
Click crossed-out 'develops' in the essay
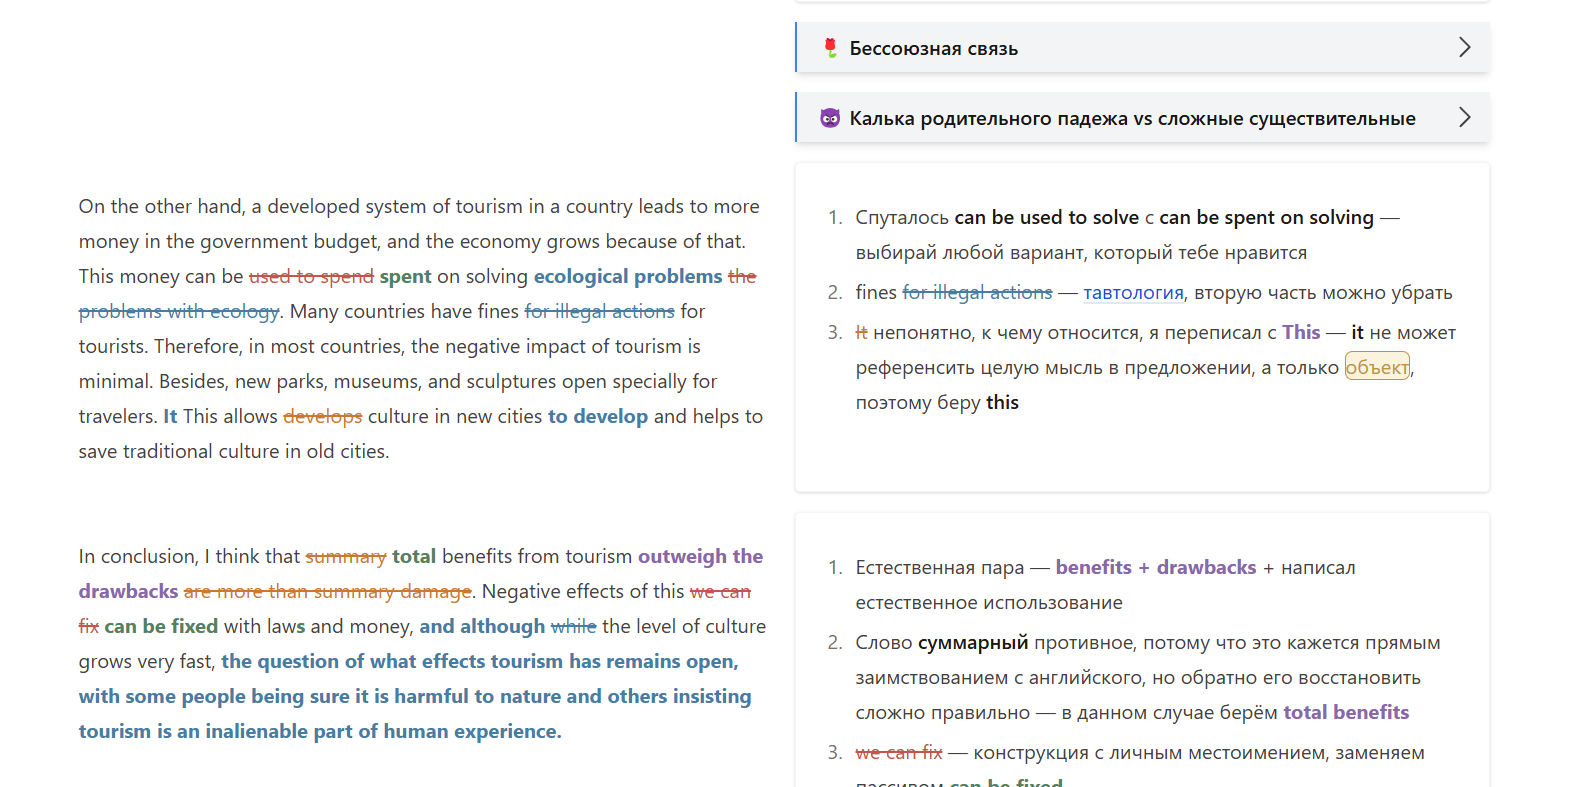(x=322, y=417)
